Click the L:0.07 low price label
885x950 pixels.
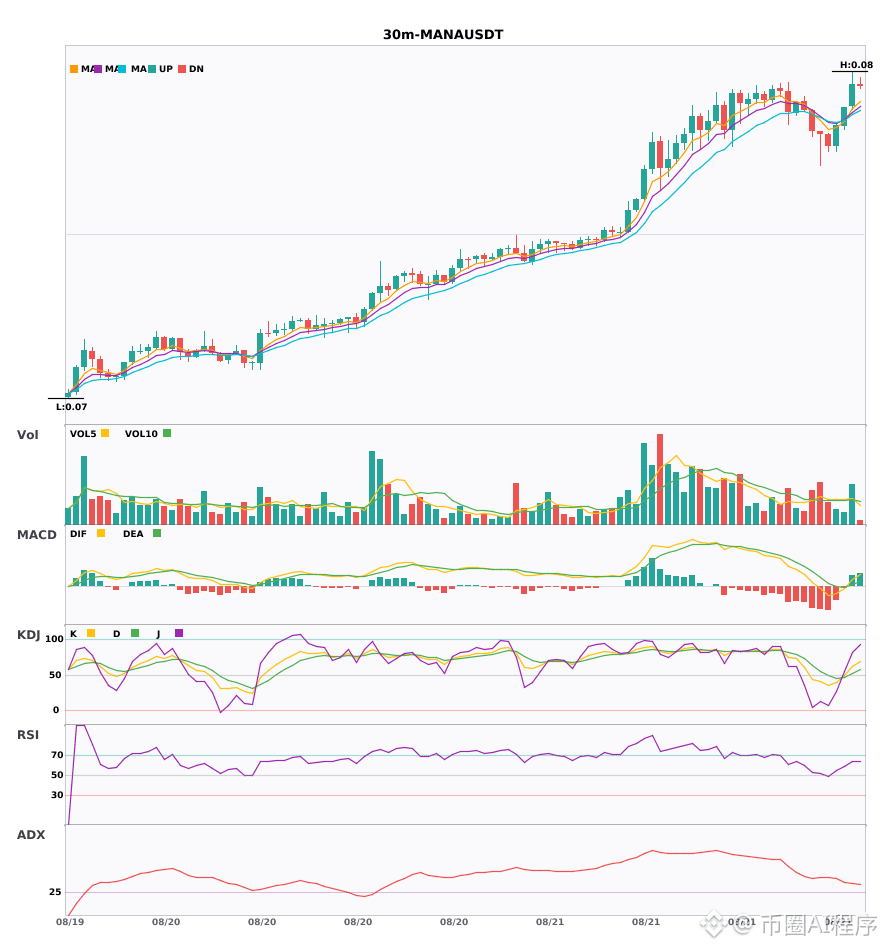pos(71,407)
